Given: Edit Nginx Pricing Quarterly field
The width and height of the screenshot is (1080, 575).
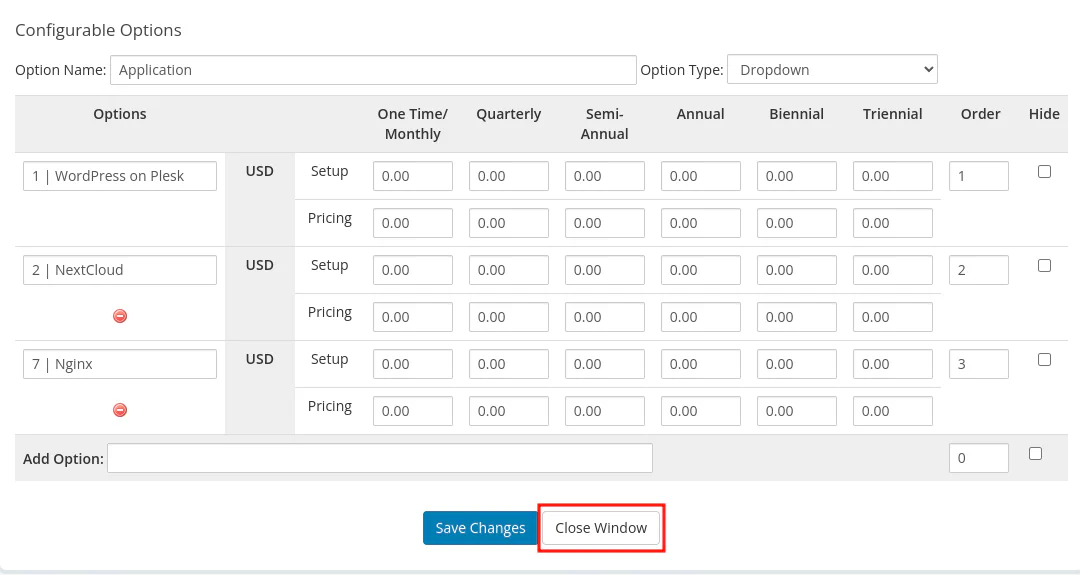Looking at the screenshot, I should [x=509, y=411].
